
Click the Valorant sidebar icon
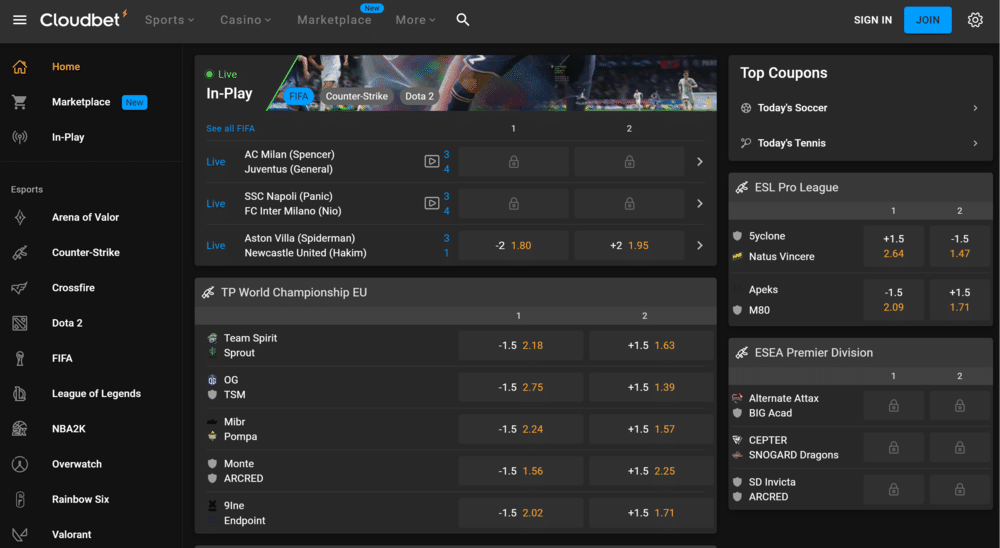pyautogui.click(x=20, y=535)
